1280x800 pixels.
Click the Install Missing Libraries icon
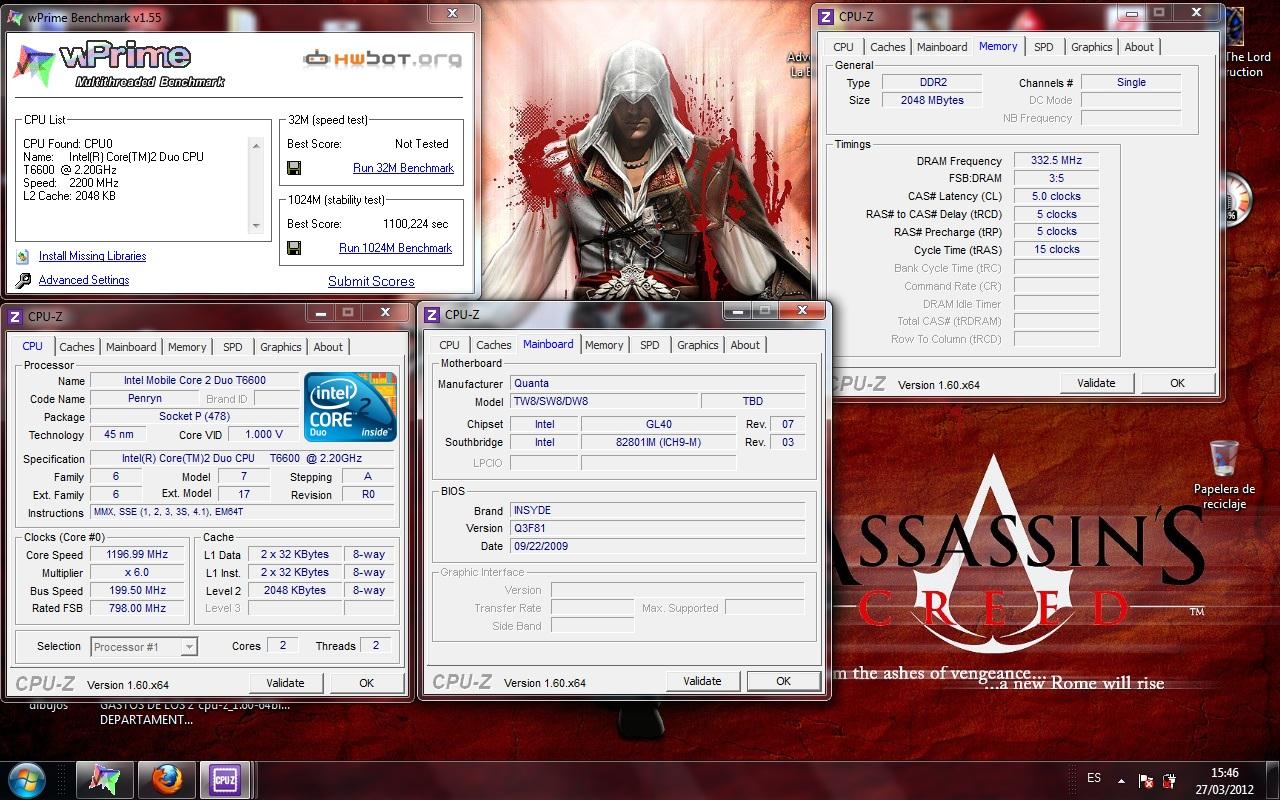coord(23,256)
